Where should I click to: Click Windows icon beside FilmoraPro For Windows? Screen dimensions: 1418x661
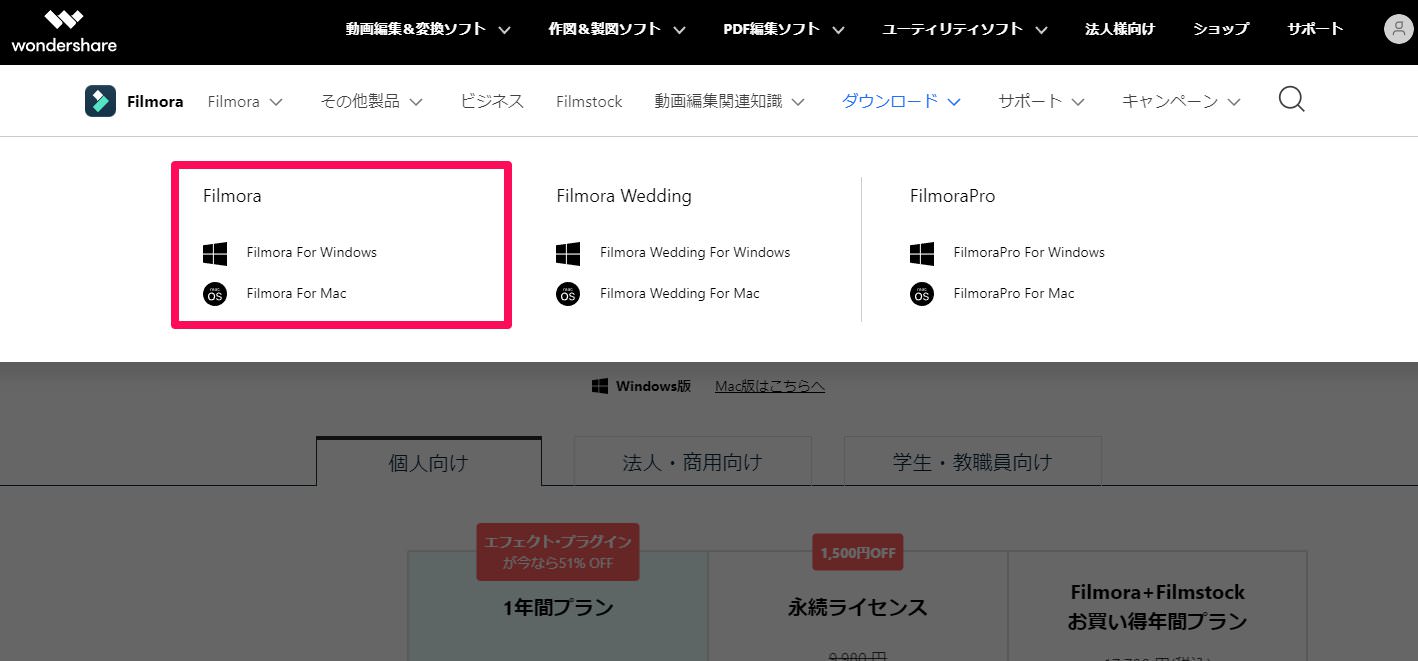click(x=922, y=253)
